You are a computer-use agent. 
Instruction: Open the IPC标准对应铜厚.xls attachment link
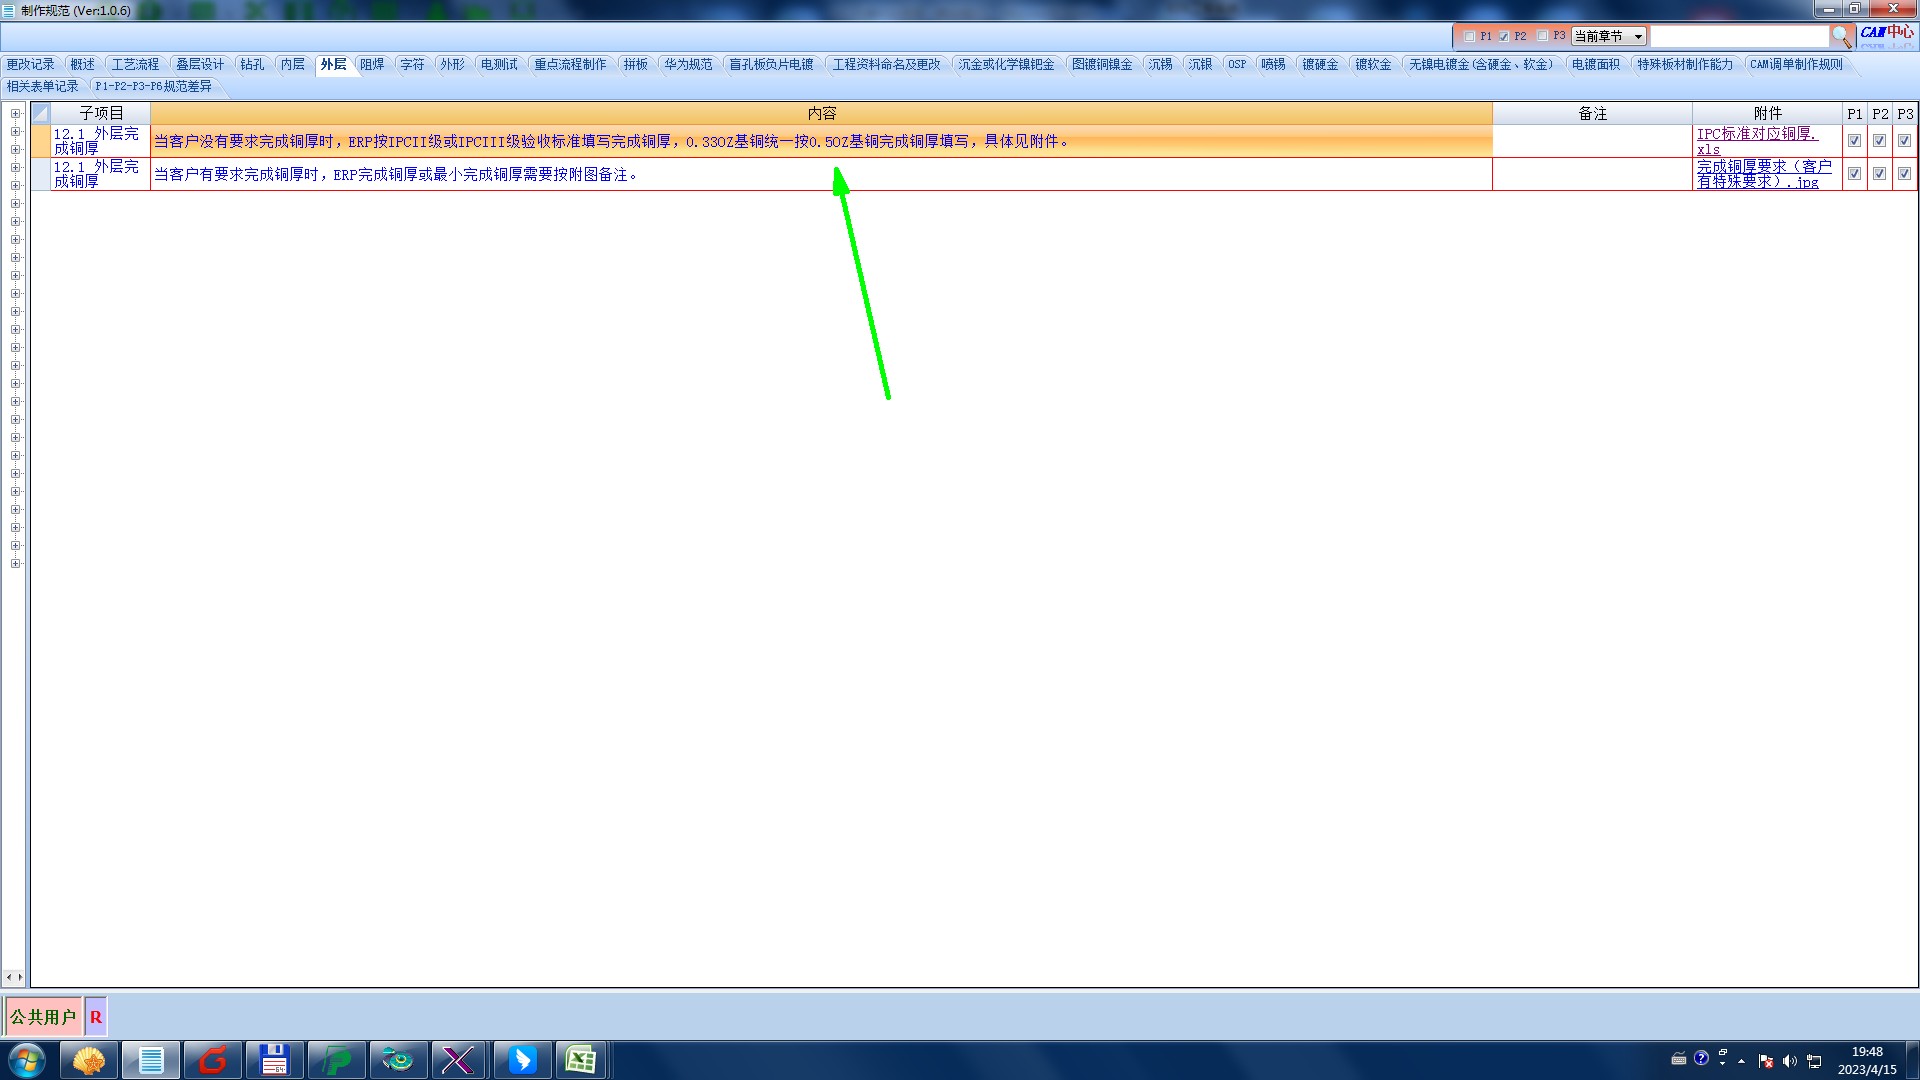1756,134
